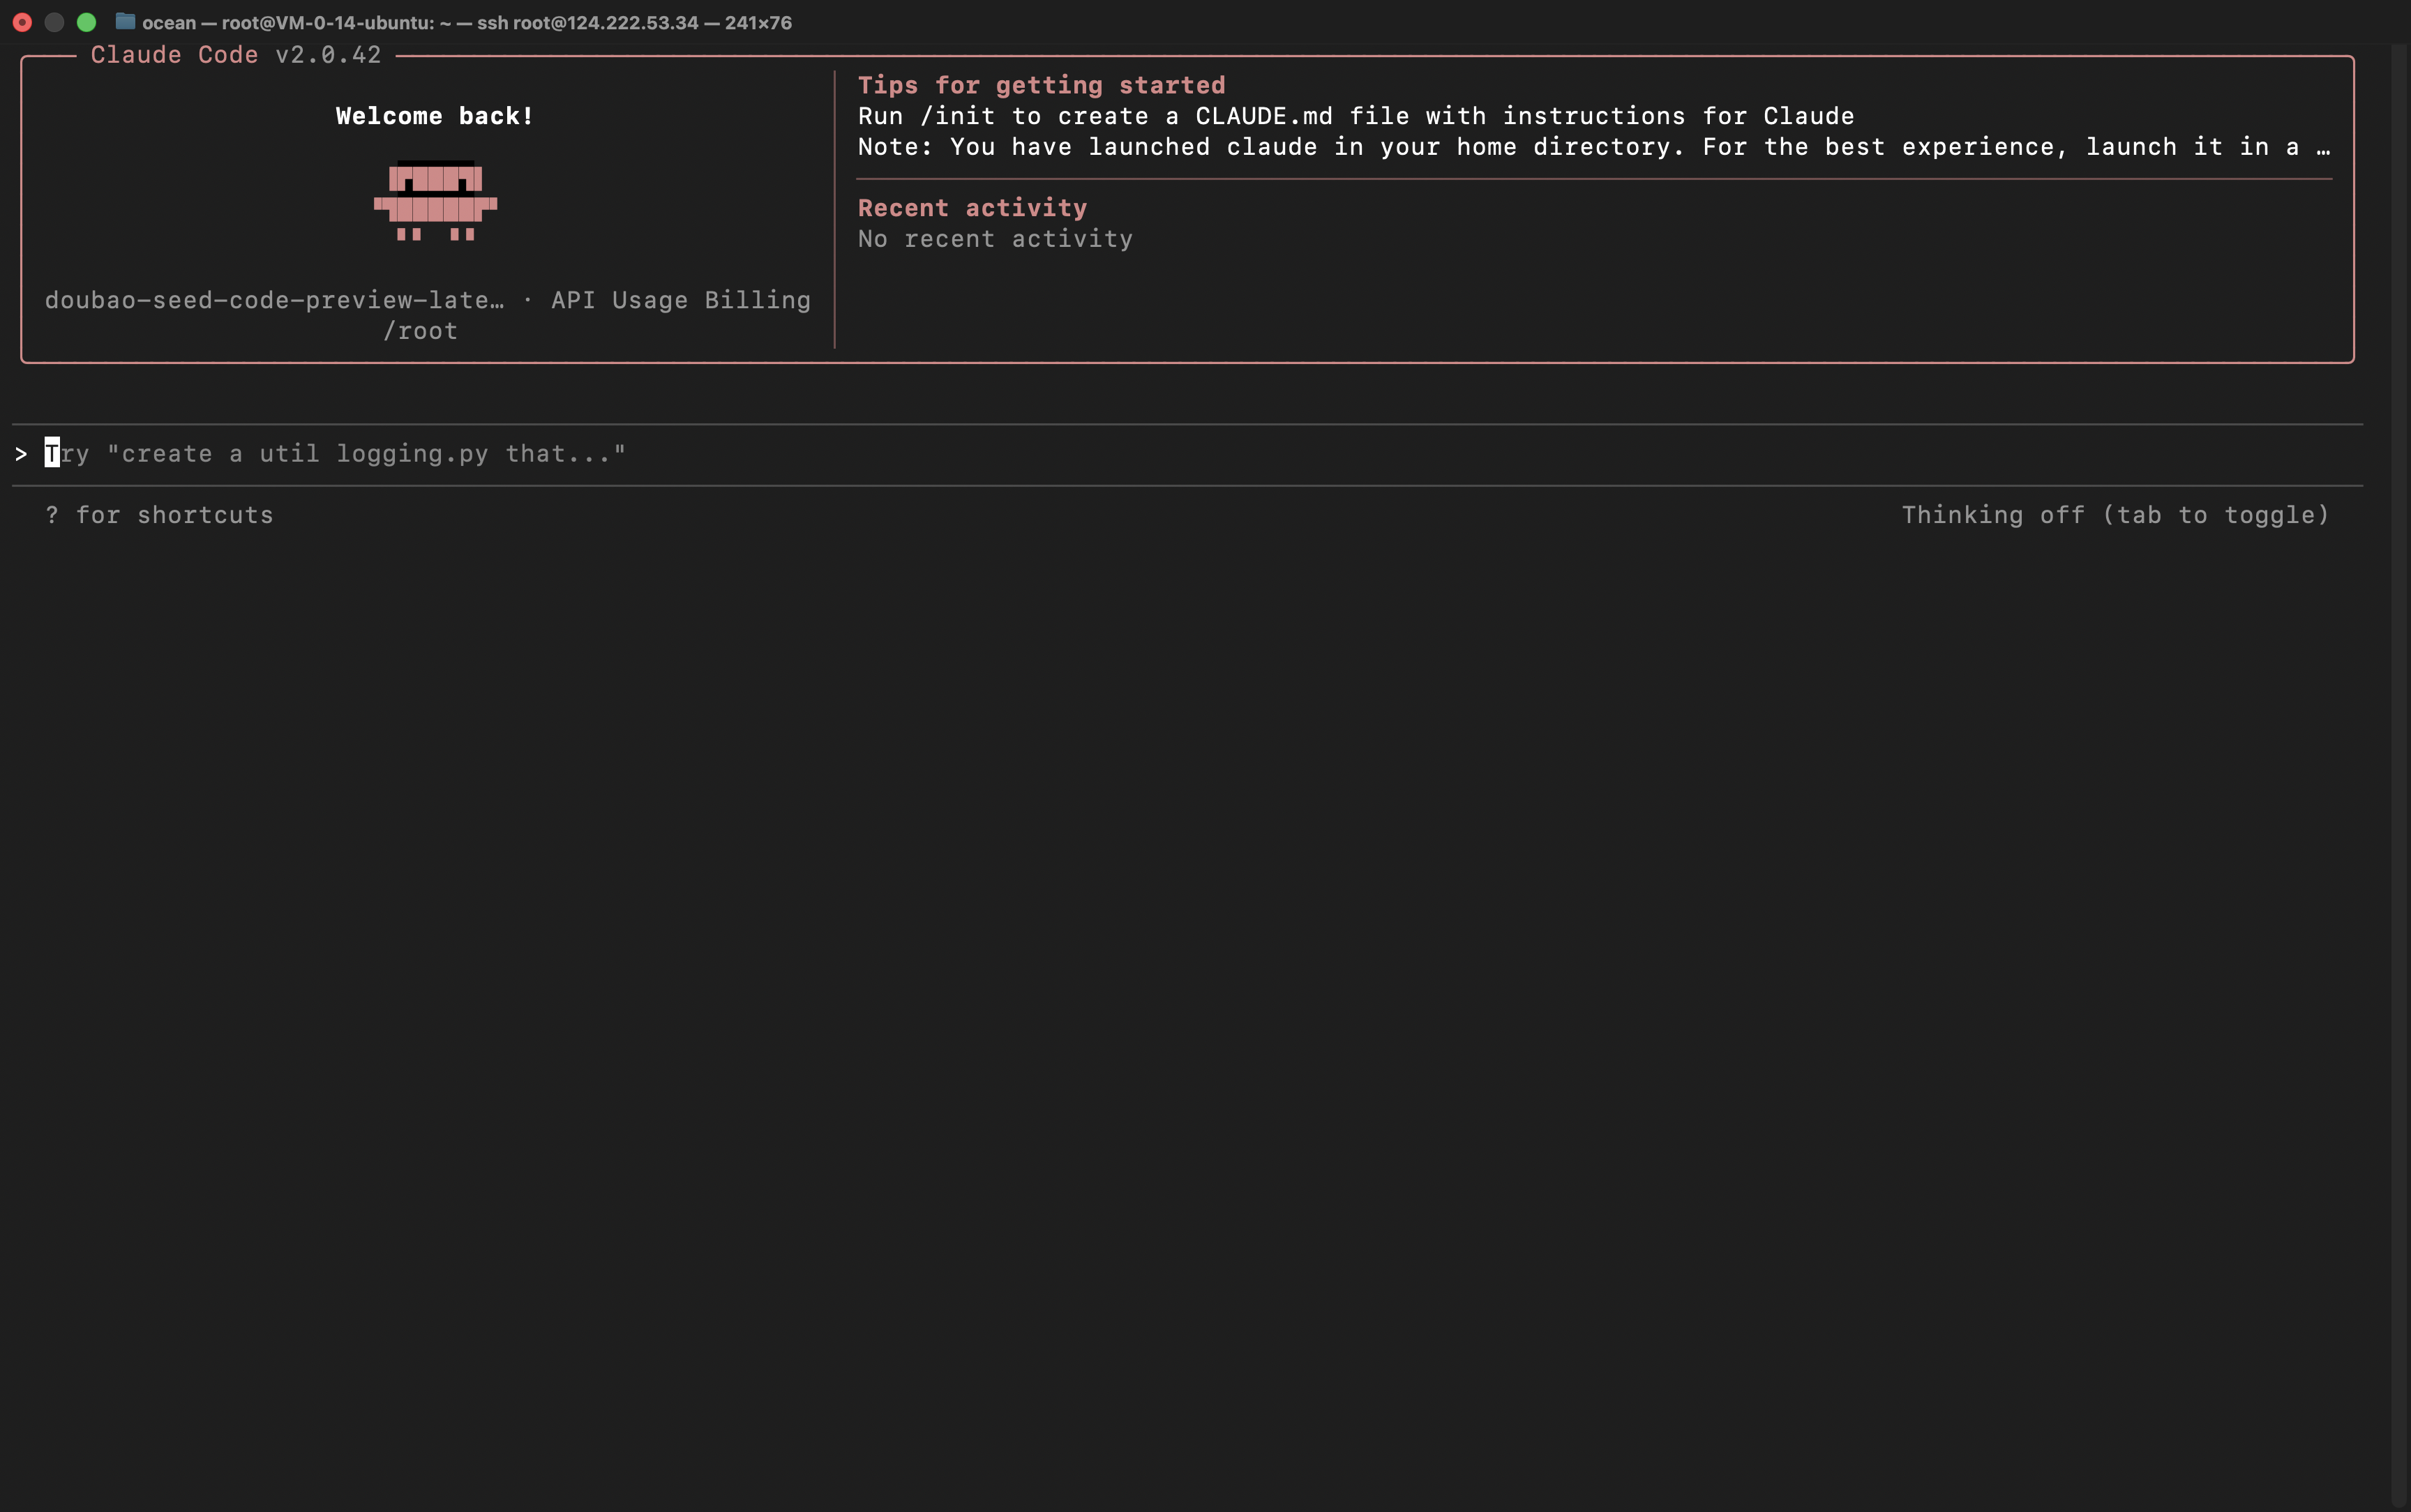The width and height of the screenshot is (2411, 1512).
Task: Click the 'Recent activity' heading
Action: tap(972, 208)
